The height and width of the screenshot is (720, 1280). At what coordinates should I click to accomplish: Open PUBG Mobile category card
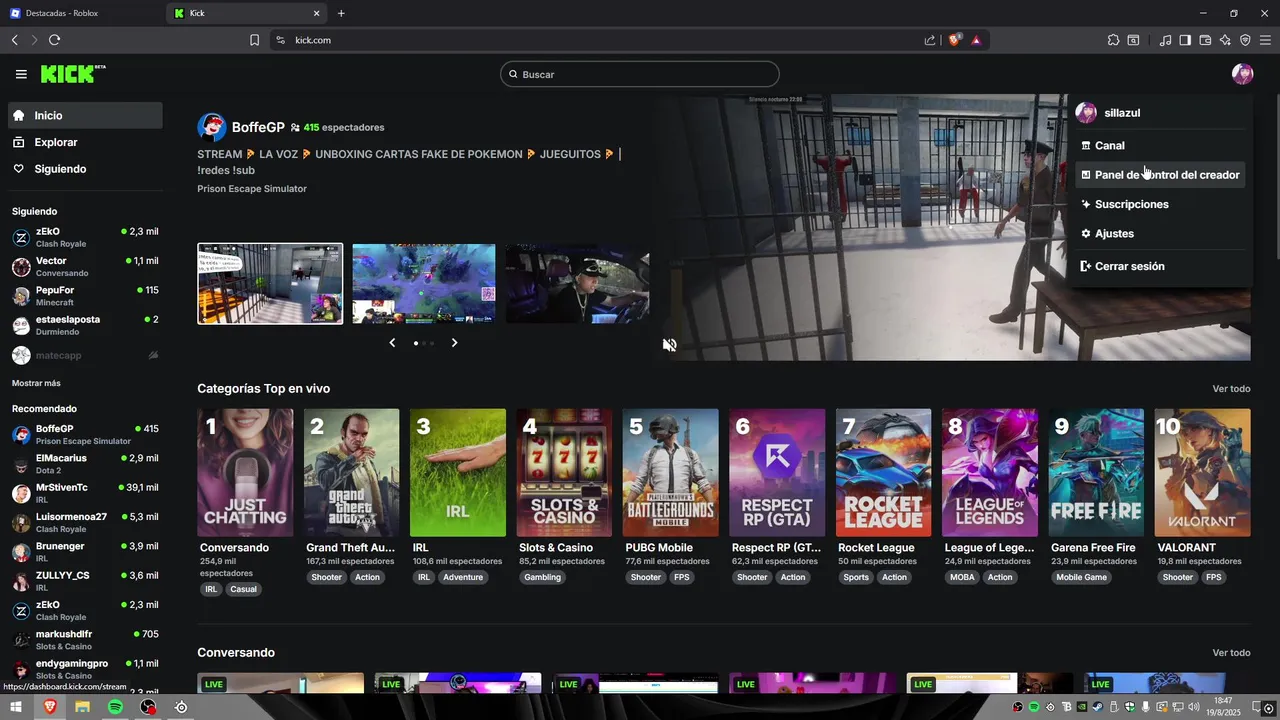[671, 473]
